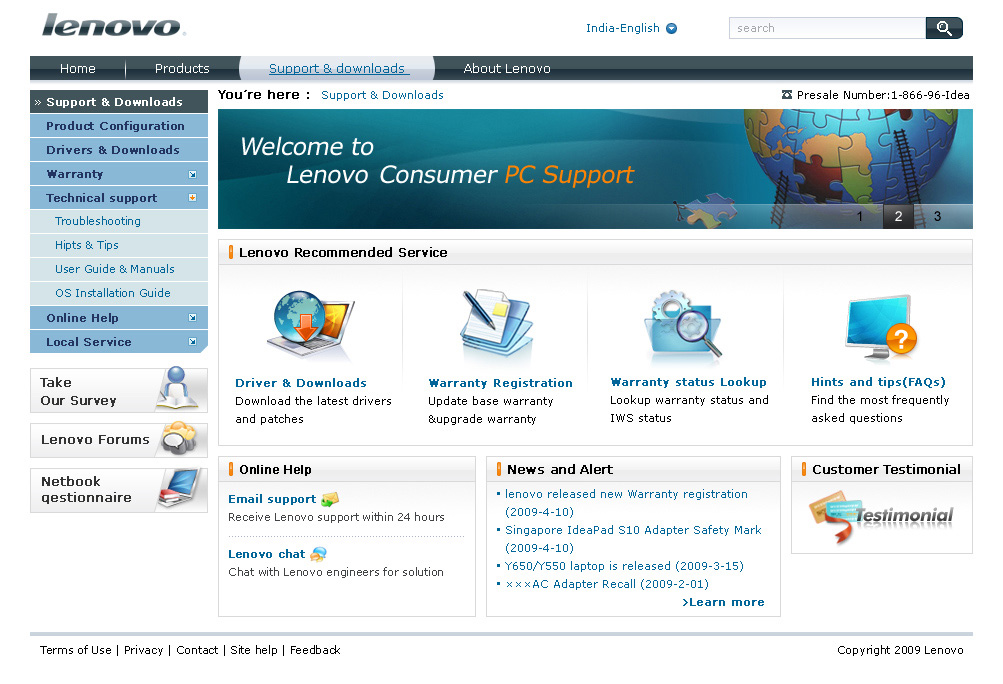
Task: Open User Guide & Manuals
Action: 119,269
